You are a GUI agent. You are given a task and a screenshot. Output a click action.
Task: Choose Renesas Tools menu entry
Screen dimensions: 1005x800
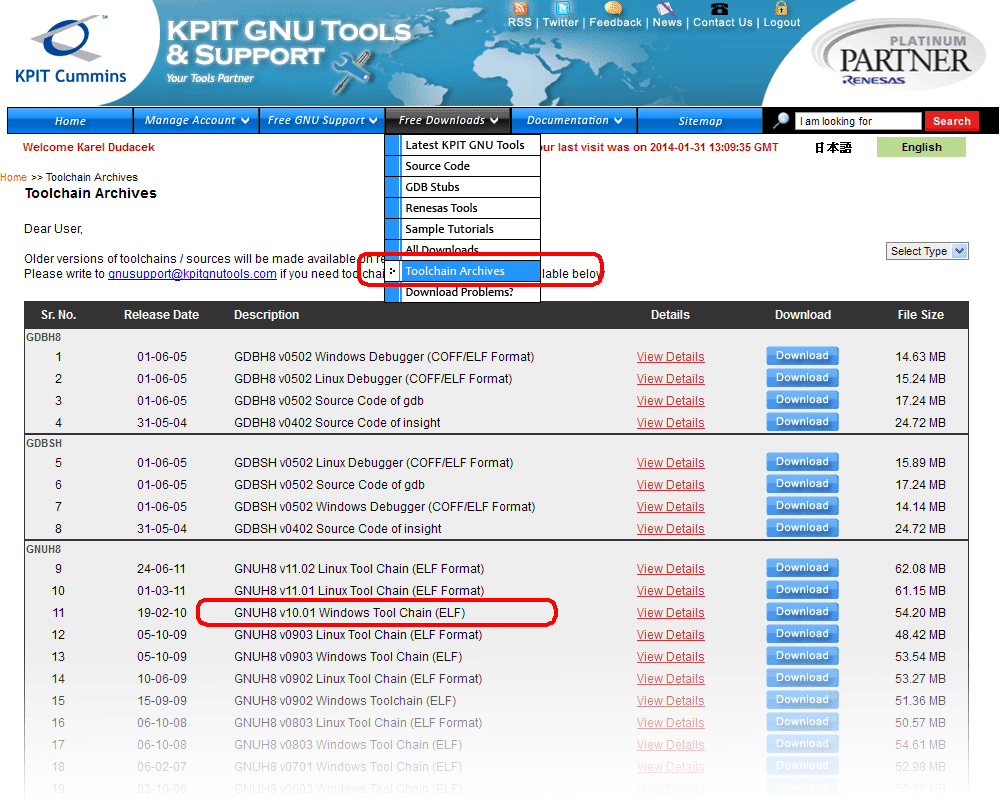click(x=441, y=208)
